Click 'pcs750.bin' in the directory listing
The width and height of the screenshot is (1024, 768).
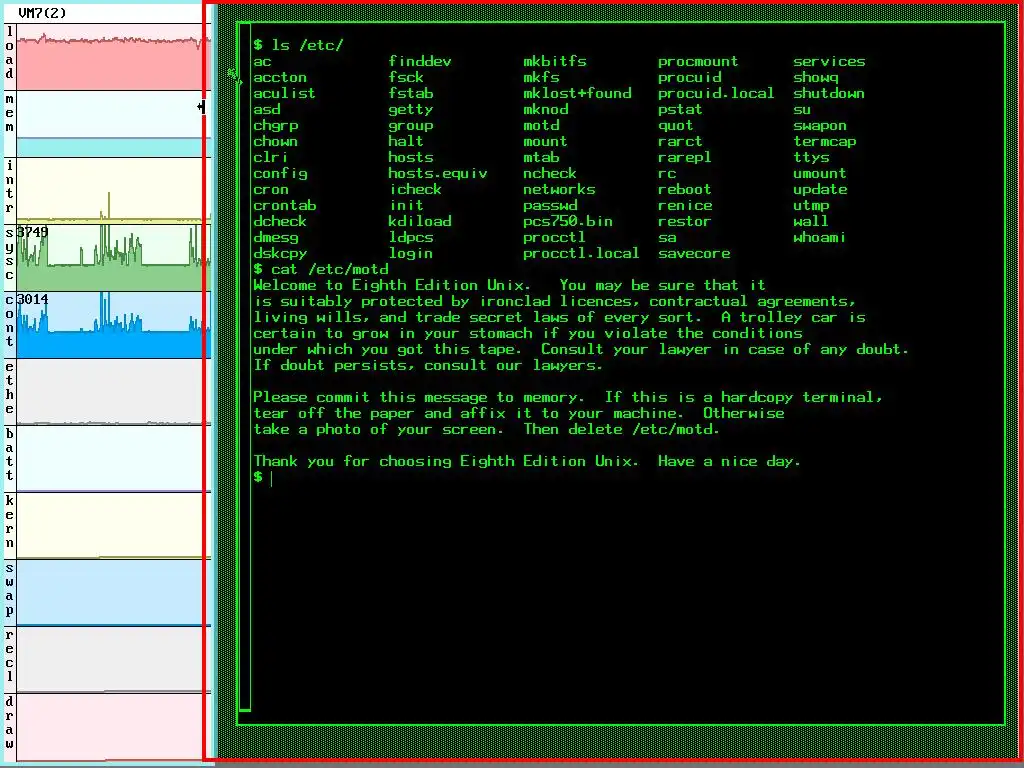pos(568,221)
